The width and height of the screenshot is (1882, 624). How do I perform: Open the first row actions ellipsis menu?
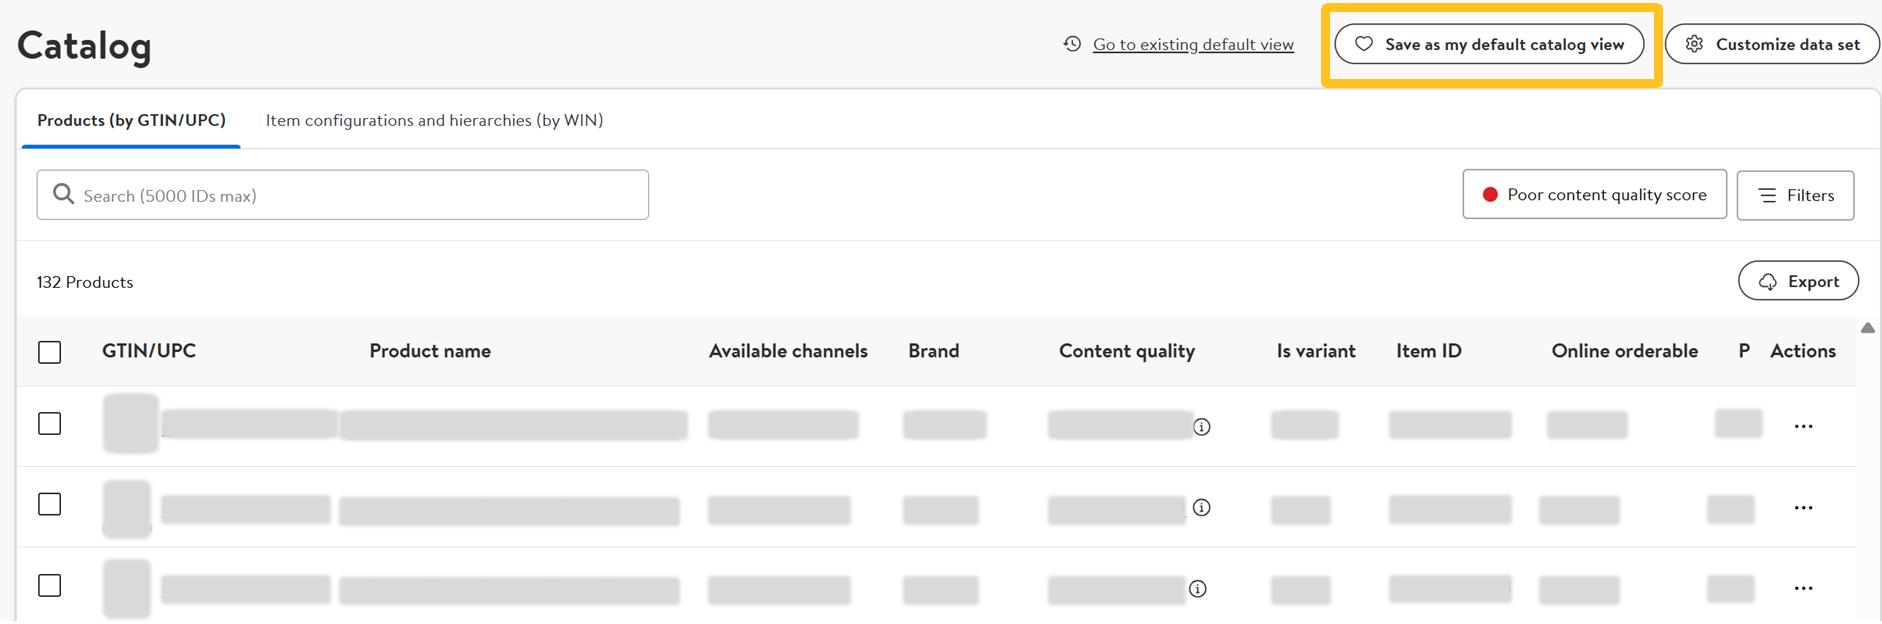pos(1803,427)
